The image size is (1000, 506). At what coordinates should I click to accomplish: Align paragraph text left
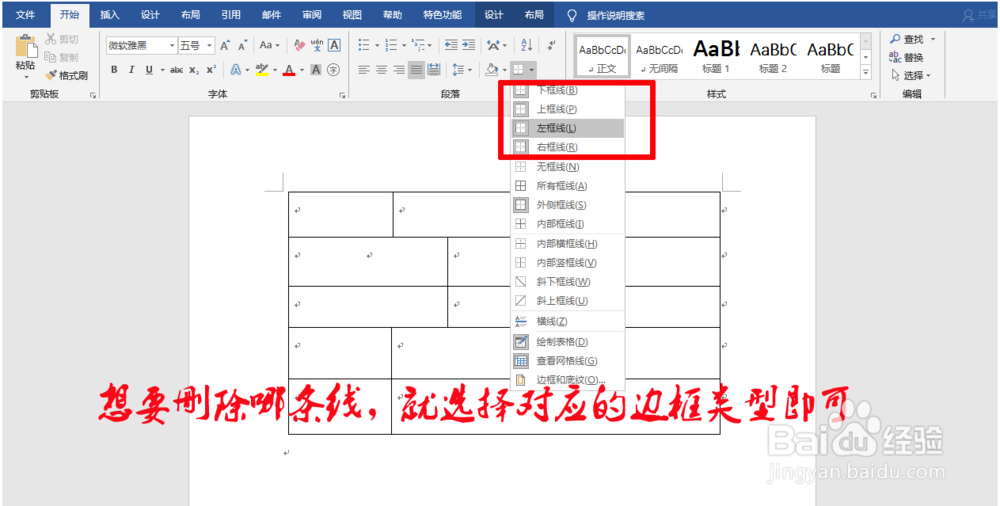364,70
